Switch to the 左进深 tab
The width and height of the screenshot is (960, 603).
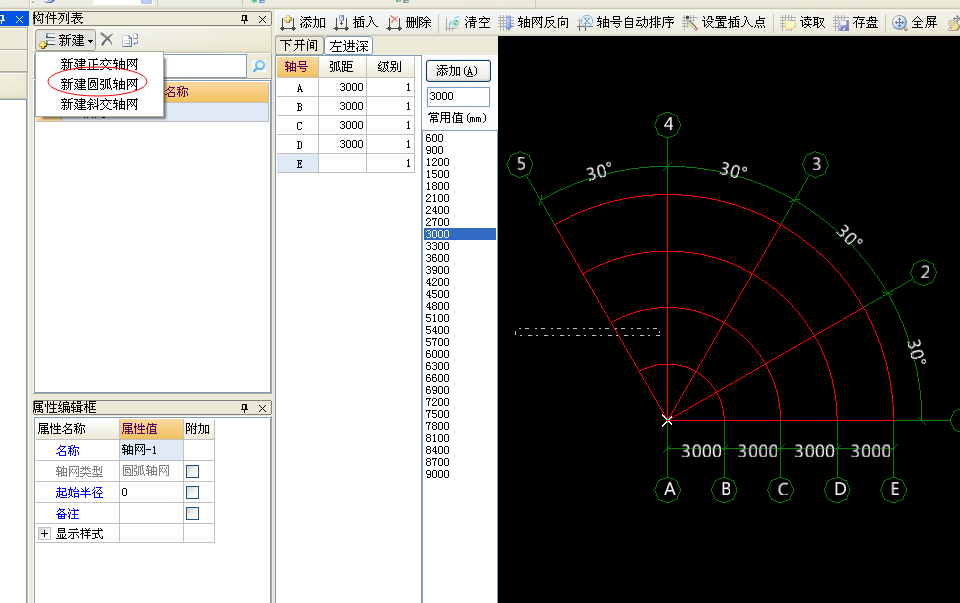click(x=349, y=46)
